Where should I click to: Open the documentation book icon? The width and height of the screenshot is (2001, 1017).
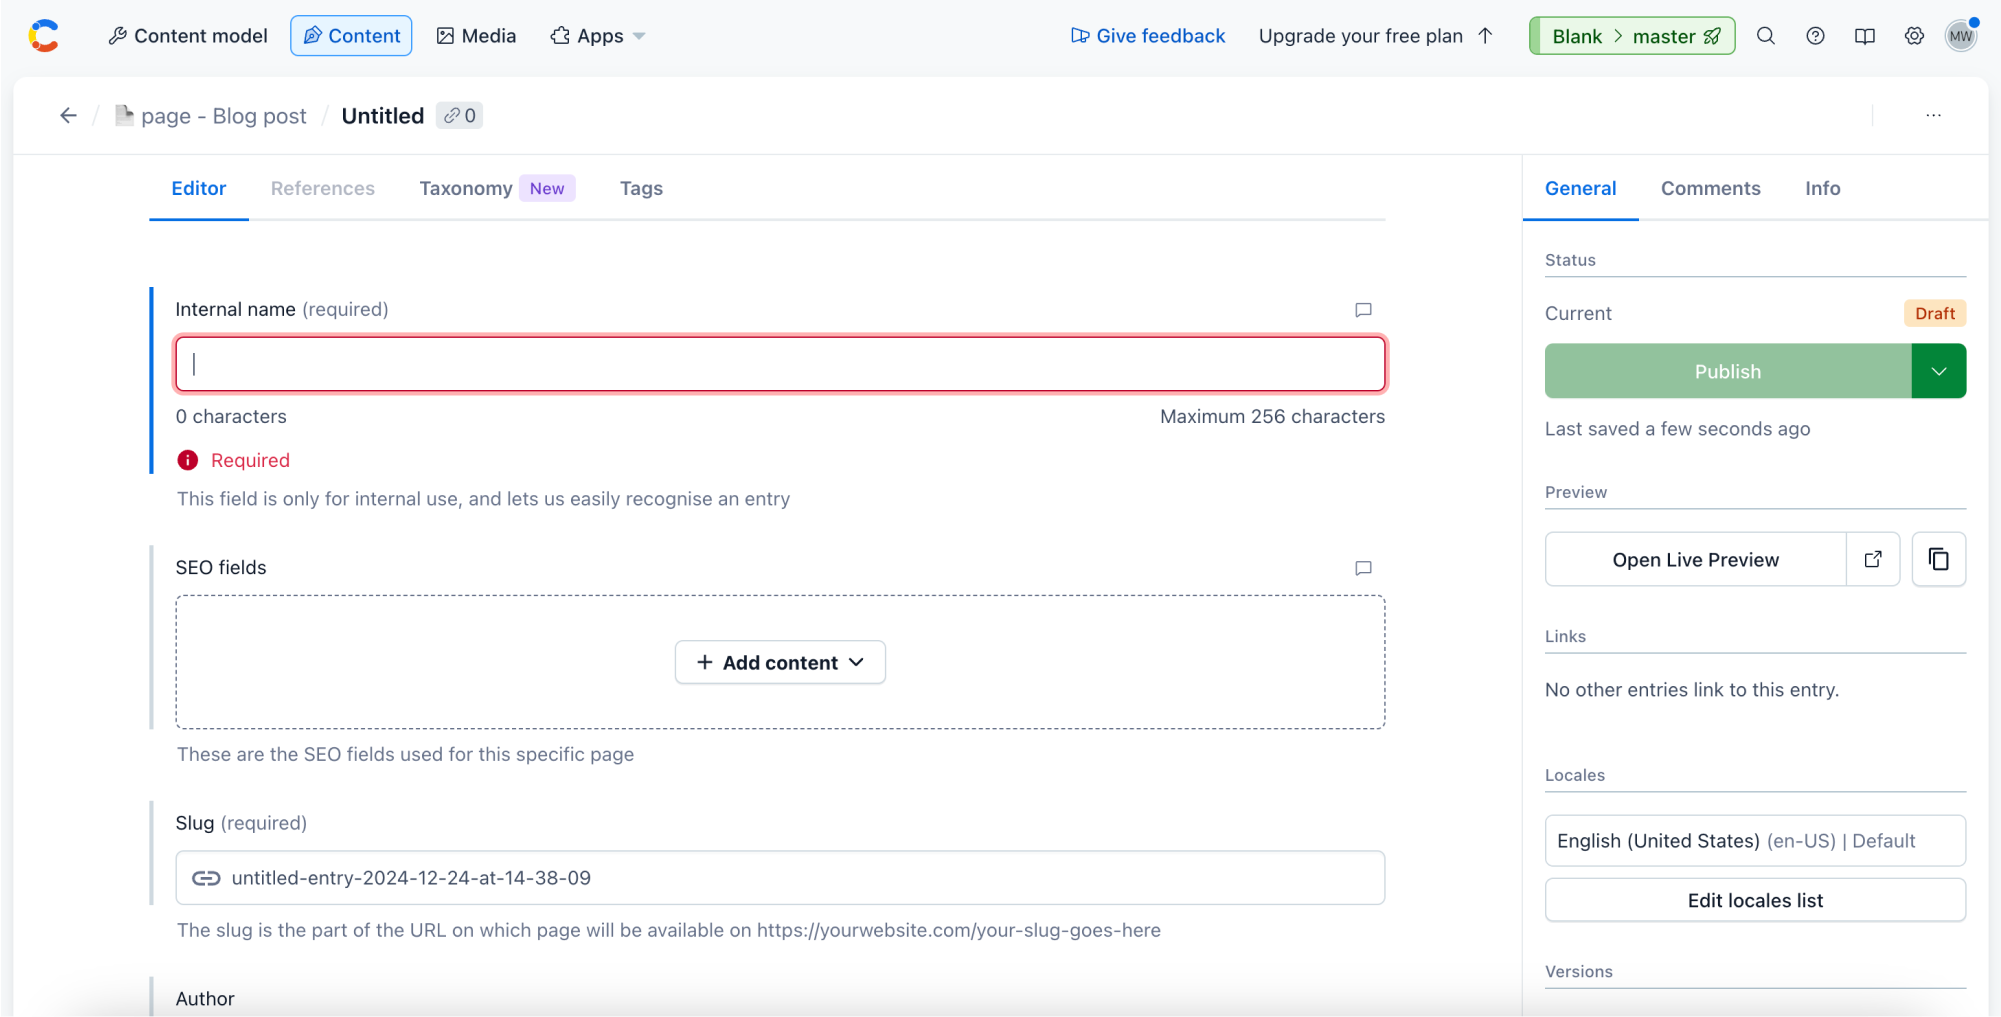point(1865,35)
